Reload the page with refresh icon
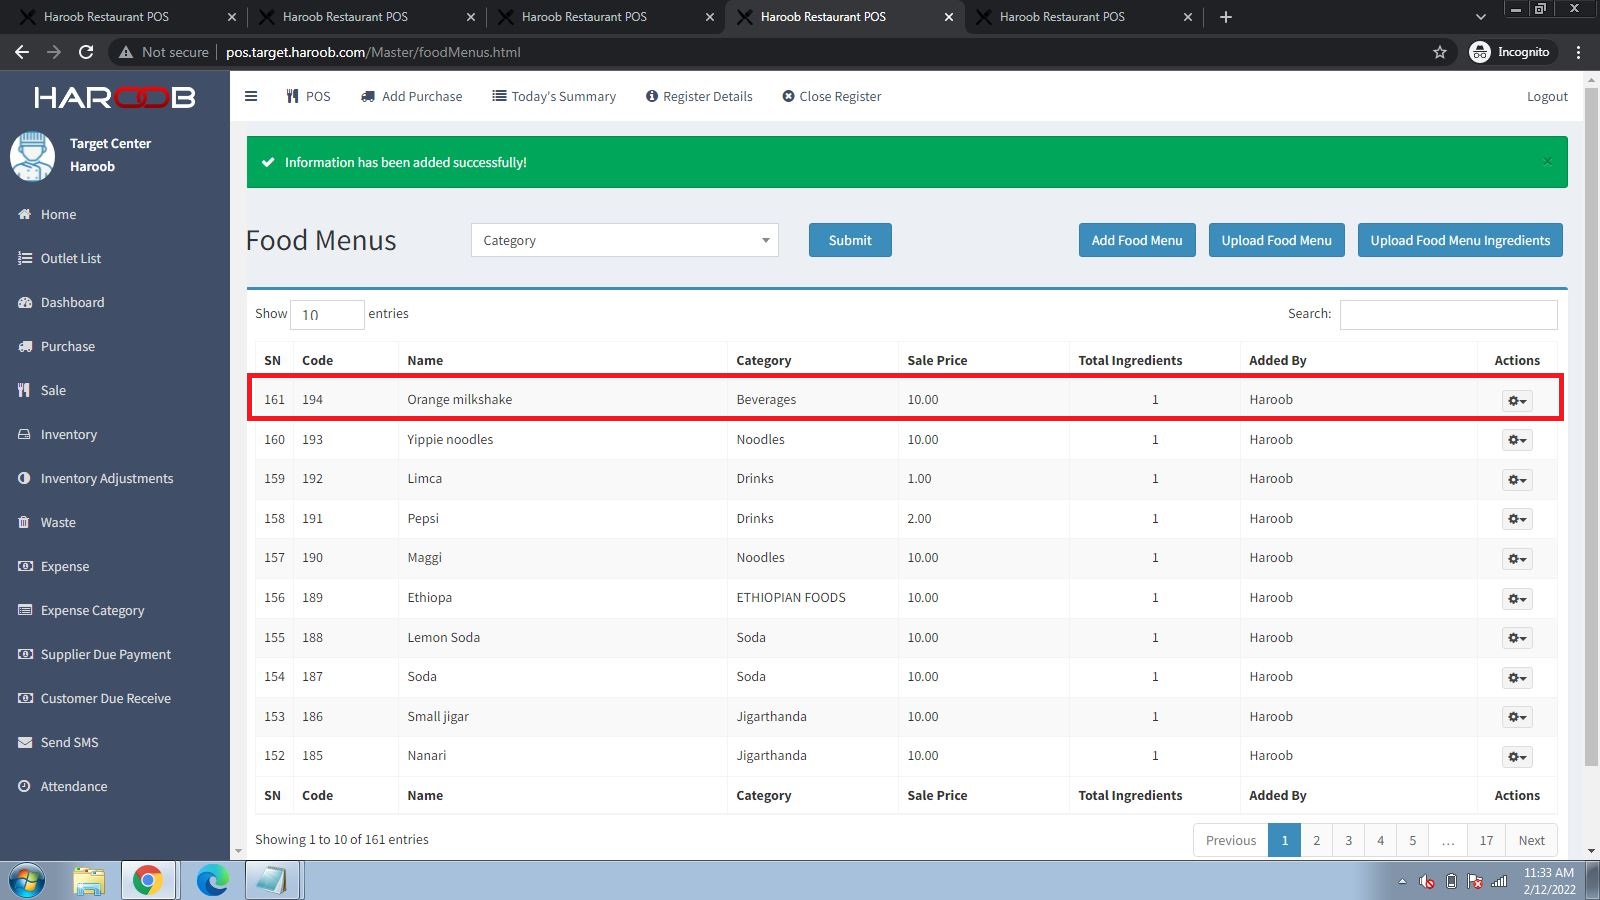 [86, 52]
